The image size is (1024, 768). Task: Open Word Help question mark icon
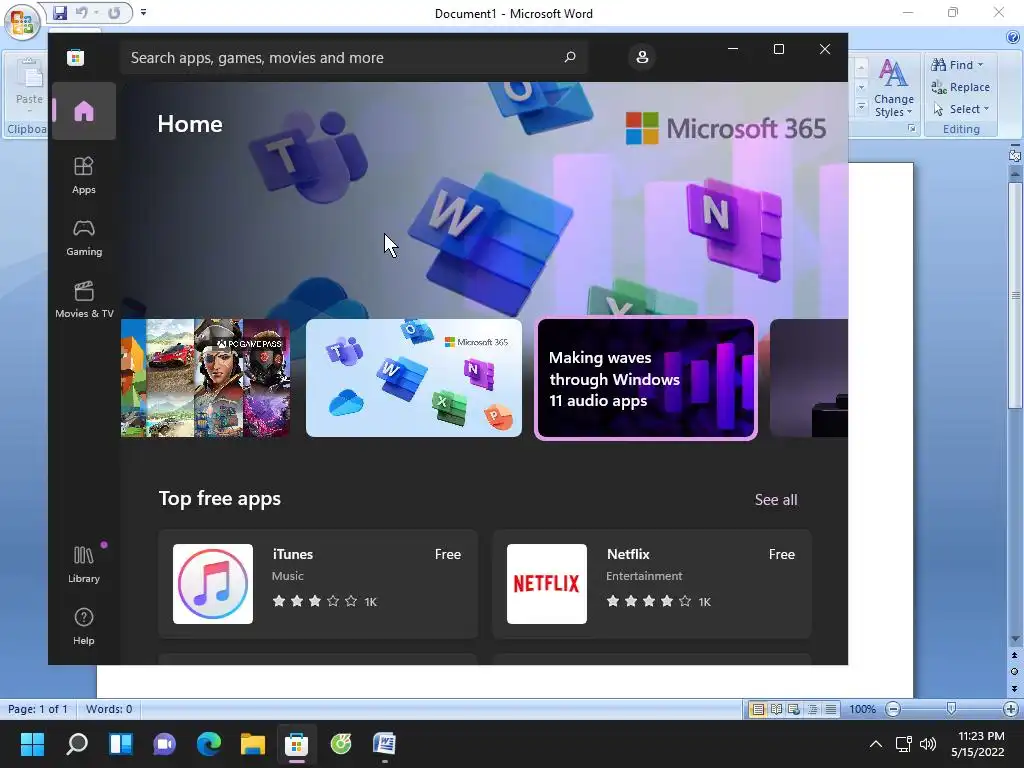click(x=1012, y=37)
